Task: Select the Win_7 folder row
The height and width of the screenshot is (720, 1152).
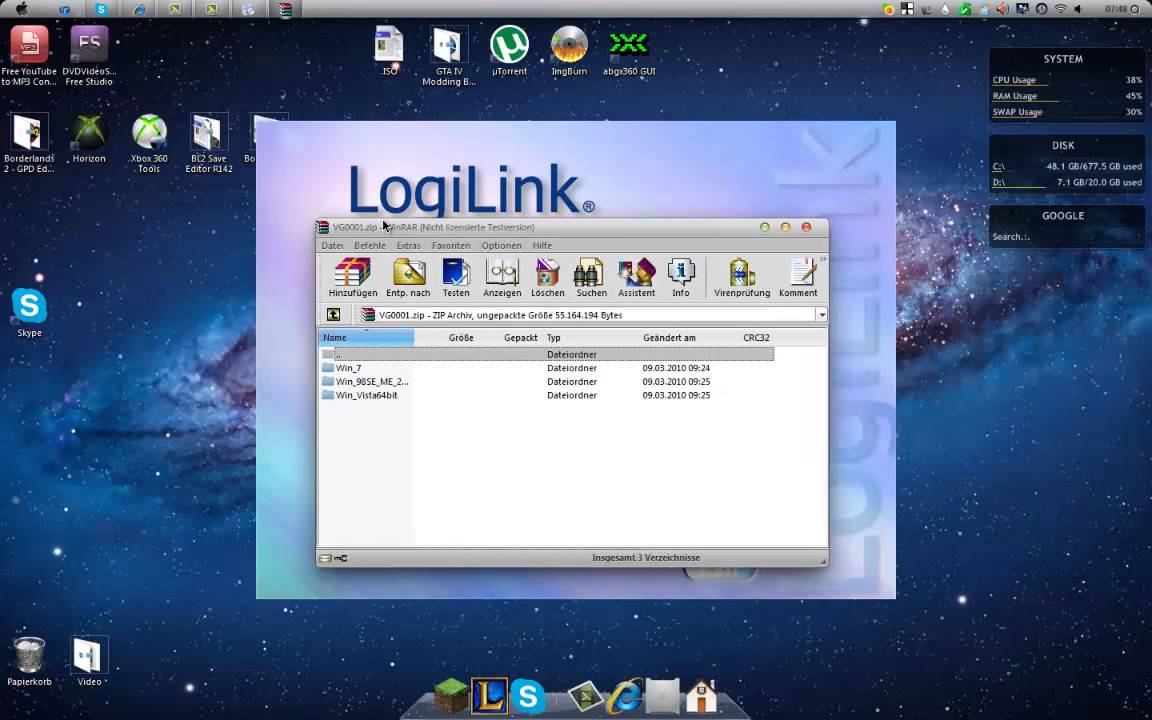Action: click(x=547, y=368)
